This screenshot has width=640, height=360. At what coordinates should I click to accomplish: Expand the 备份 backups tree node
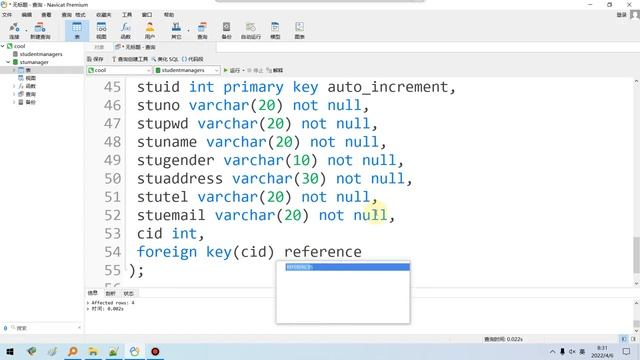point(14,102)
